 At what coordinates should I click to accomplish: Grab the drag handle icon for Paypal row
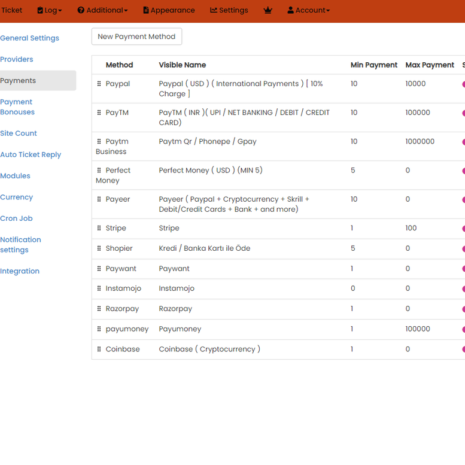99,84
